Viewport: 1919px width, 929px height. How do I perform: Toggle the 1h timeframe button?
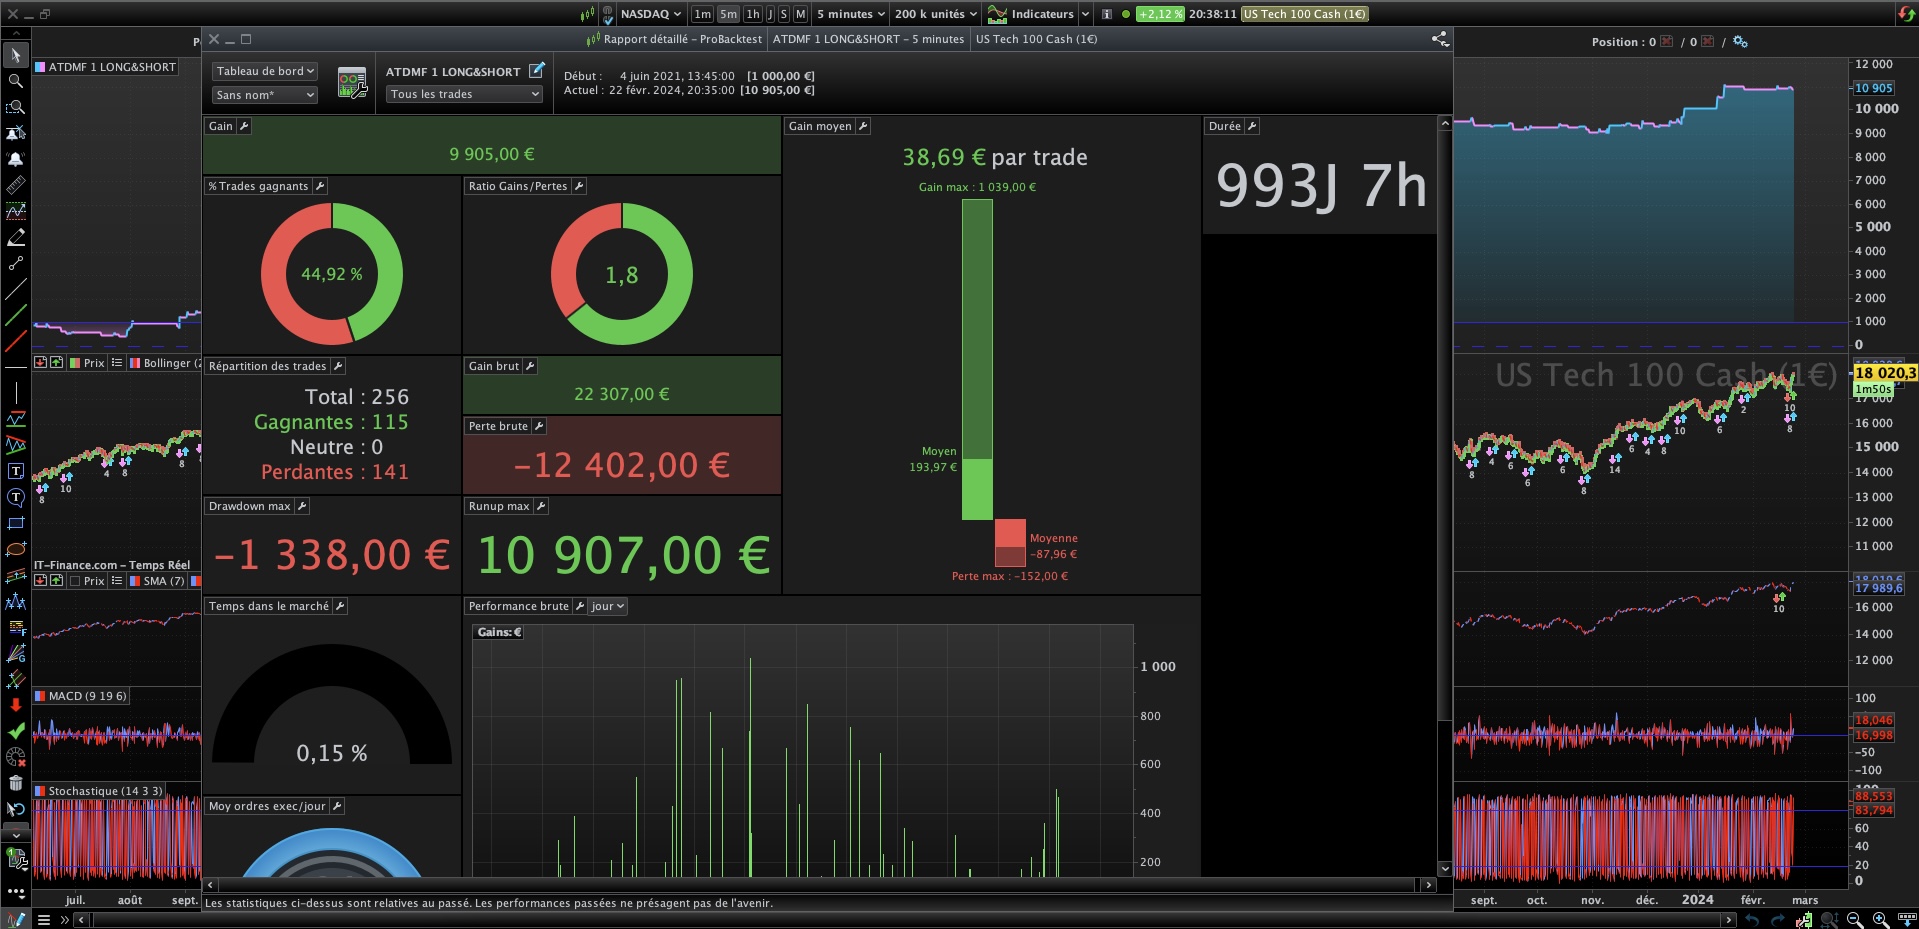(x=753, y=14)
